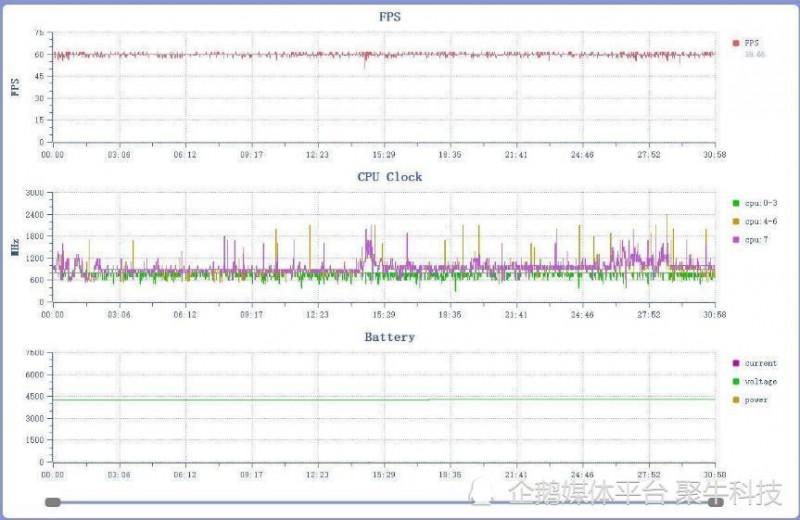Click the green voltage line in Battery chart
The width and height of the screenshot is (800, 520).
[300, 400]
